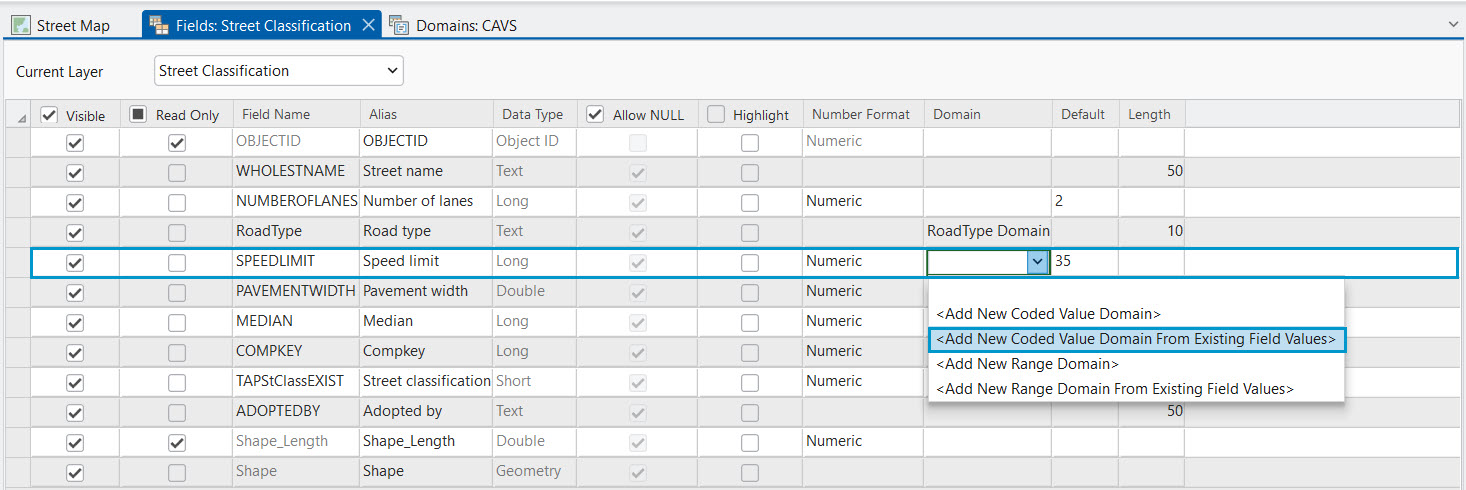Toggle the Allow NULL header checkbox
The image size is (1466, 490).
coord(596,115)
